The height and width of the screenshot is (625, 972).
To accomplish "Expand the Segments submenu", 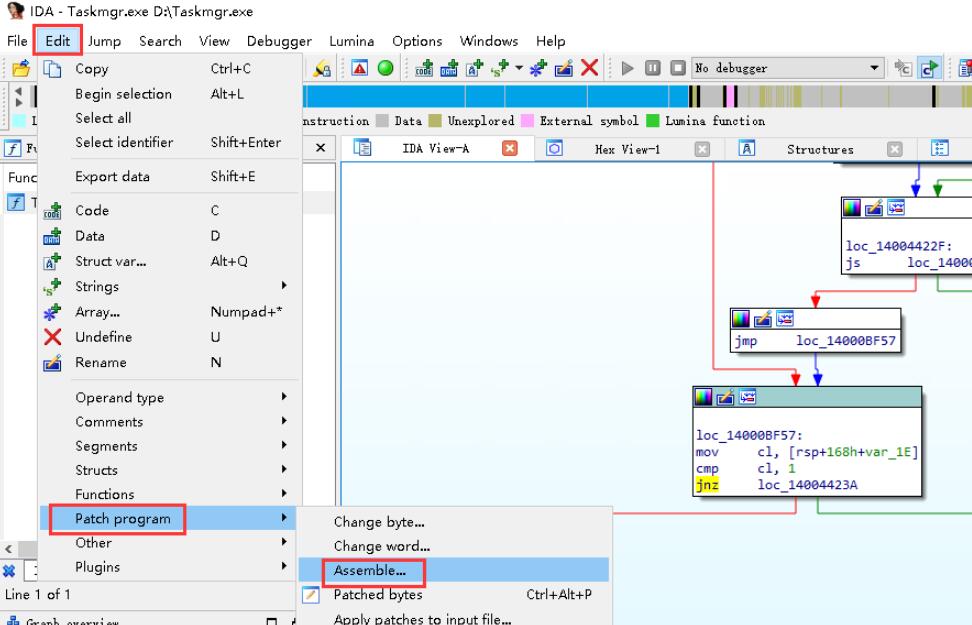I will point(284,445).
